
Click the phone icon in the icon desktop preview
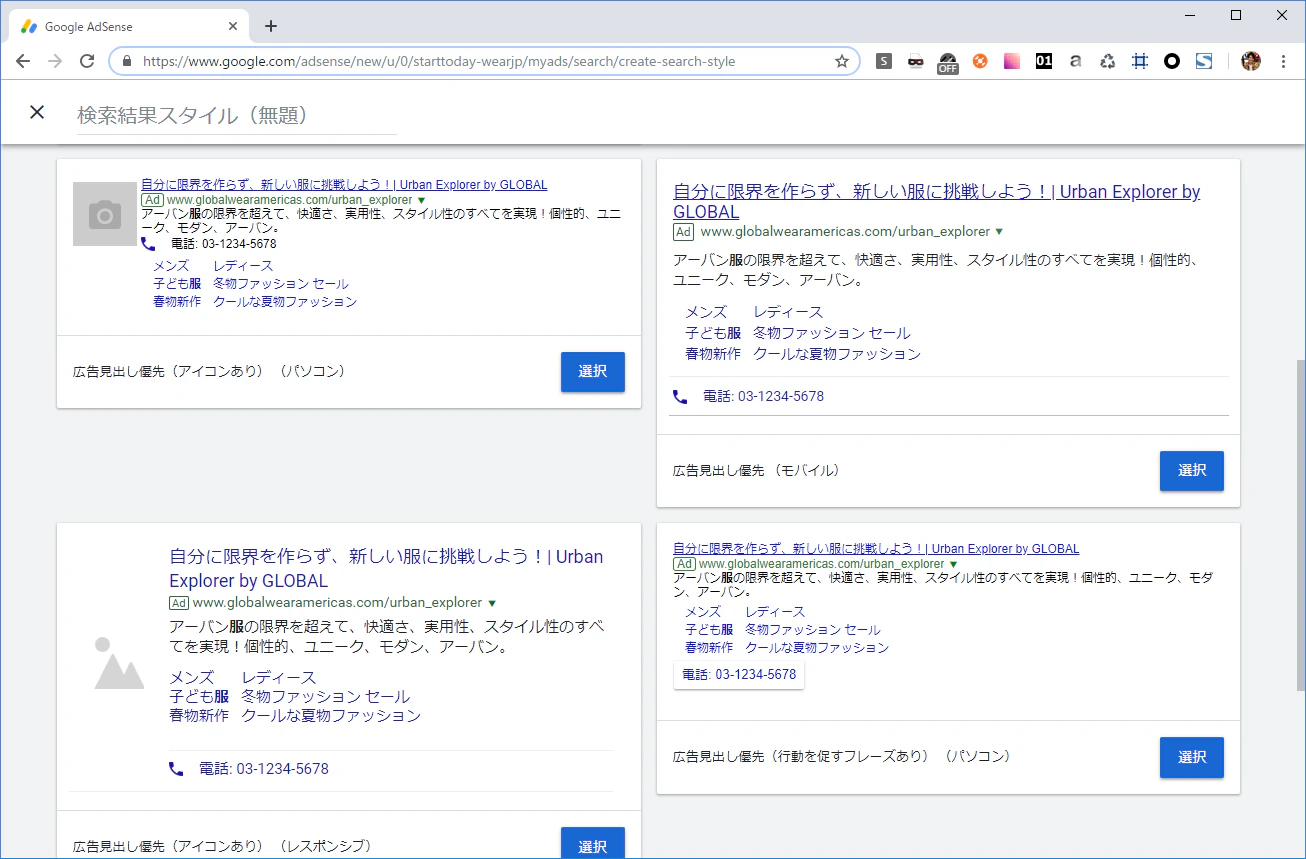click(x=148, y=243)
